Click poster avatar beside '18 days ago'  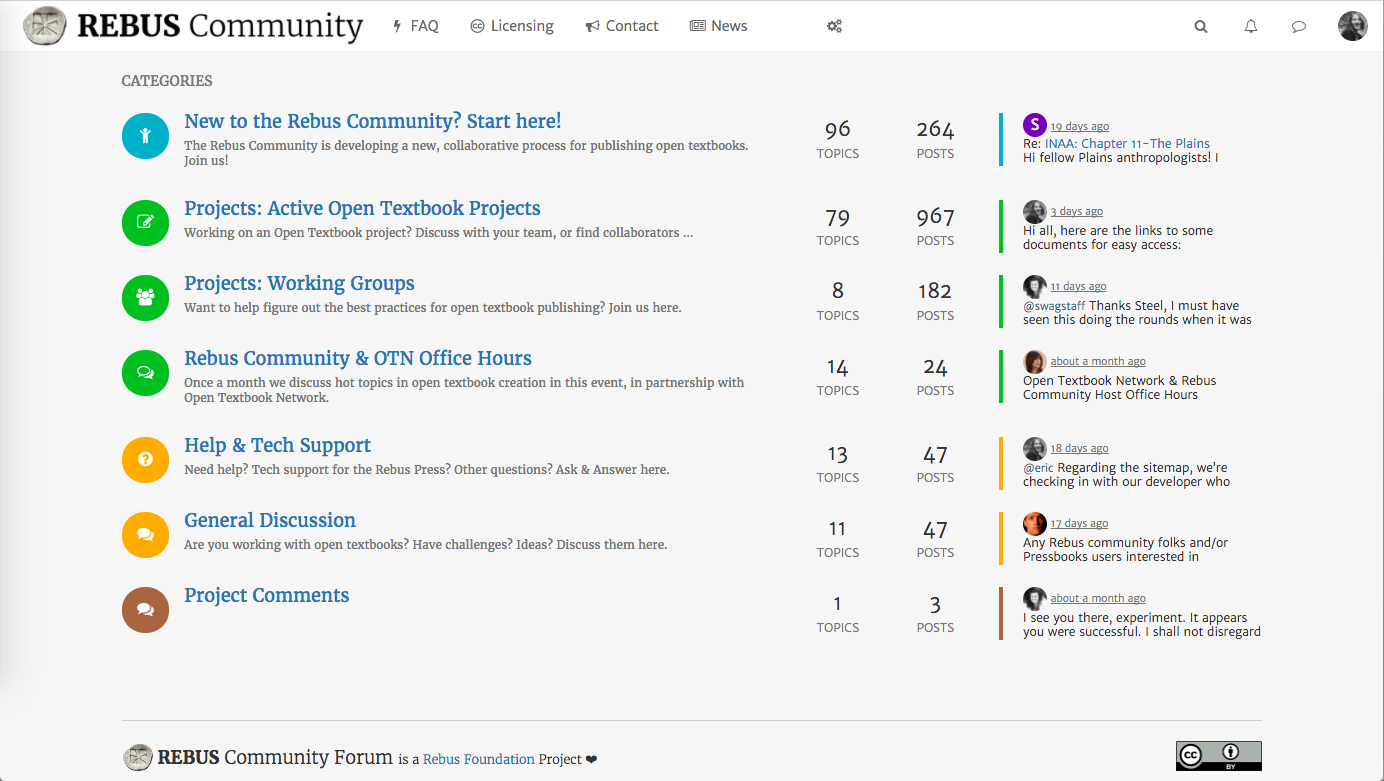pos(1035,448)
